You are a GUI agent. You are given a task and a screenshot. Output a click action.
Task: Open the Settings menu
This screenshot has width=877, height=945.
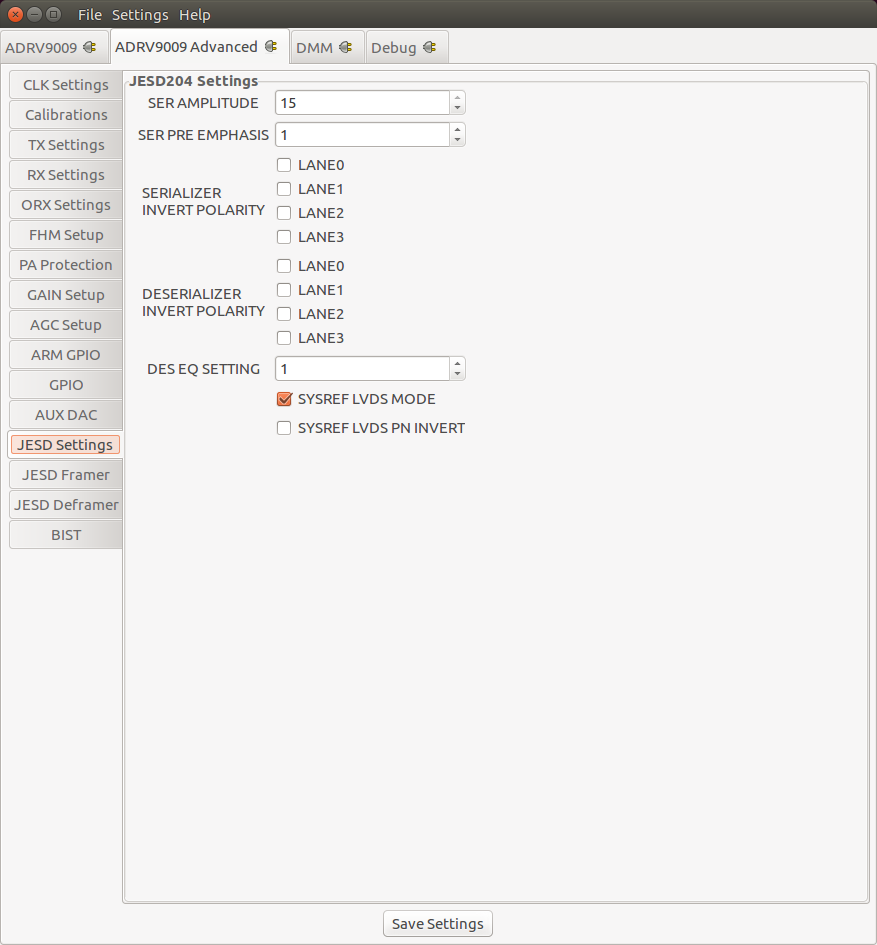coord(140,14)
